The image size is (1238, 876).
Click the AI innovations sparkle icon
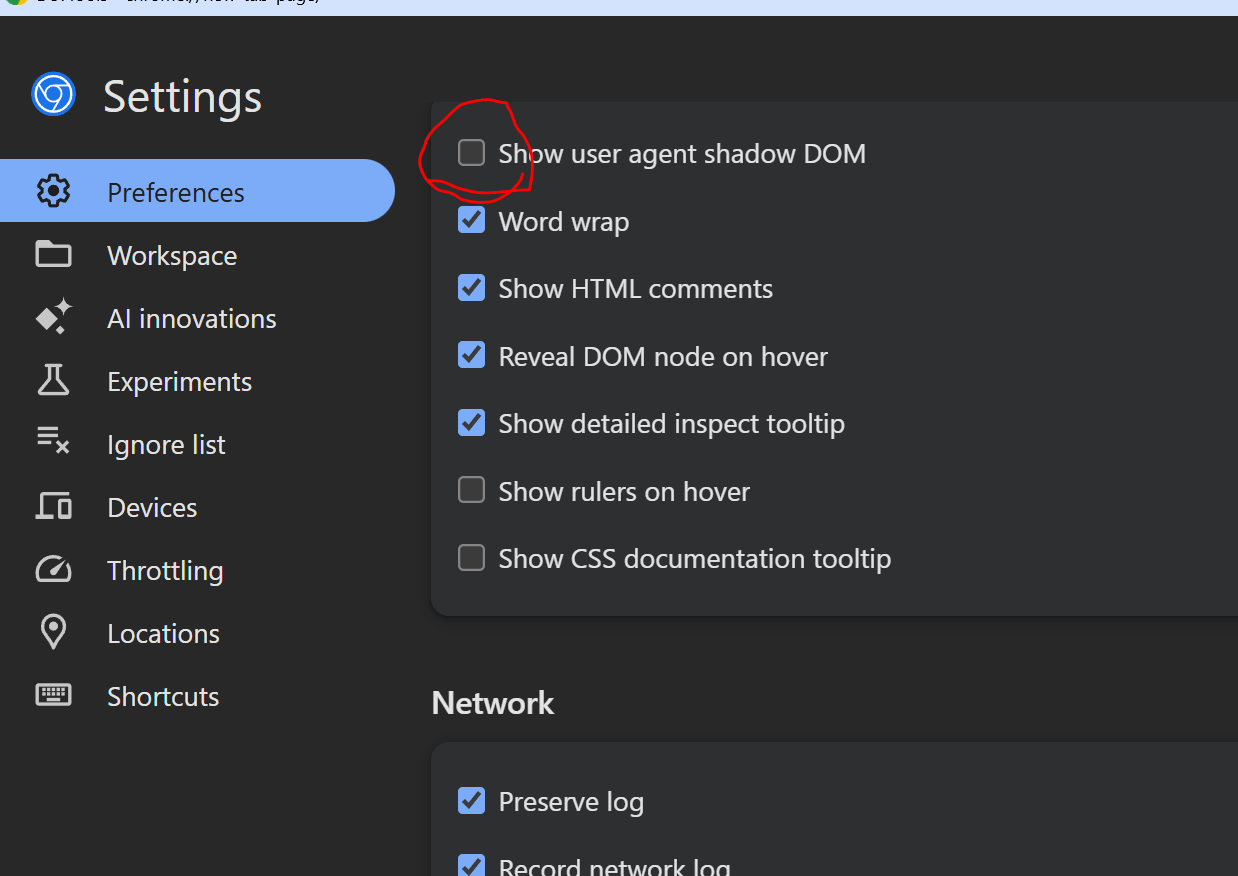(53, 317)
